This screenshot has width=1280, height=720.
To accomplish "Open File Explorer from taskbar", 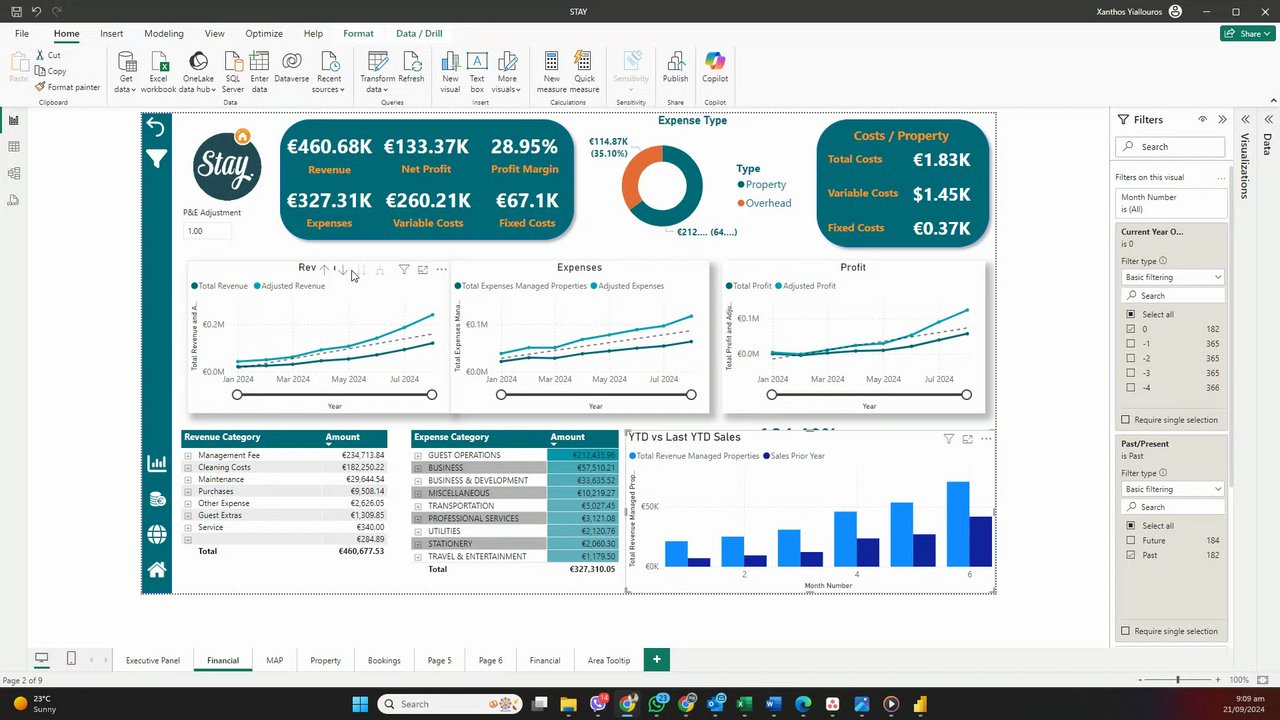I will [x=568, y=704].
